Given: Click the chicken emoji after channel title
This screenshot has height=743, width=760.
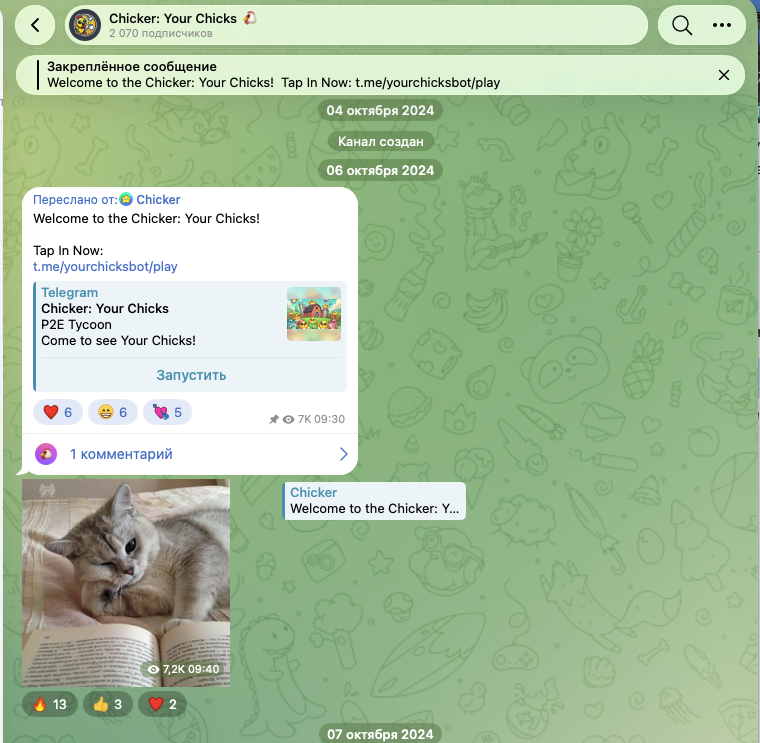Looking at the screenshot, I should point(250,18).
